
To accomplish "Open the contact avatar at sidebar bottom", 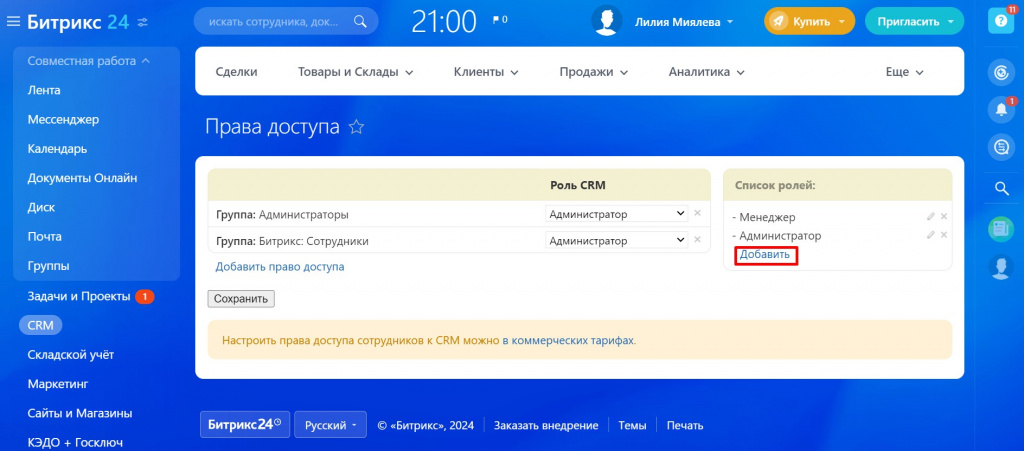I will (x=1000, y=267).
